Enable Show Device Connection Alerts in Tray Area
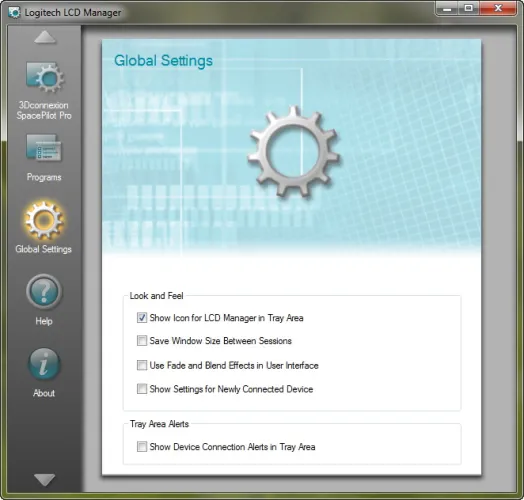This screenshot has height=500, width=524. [142, 447]
